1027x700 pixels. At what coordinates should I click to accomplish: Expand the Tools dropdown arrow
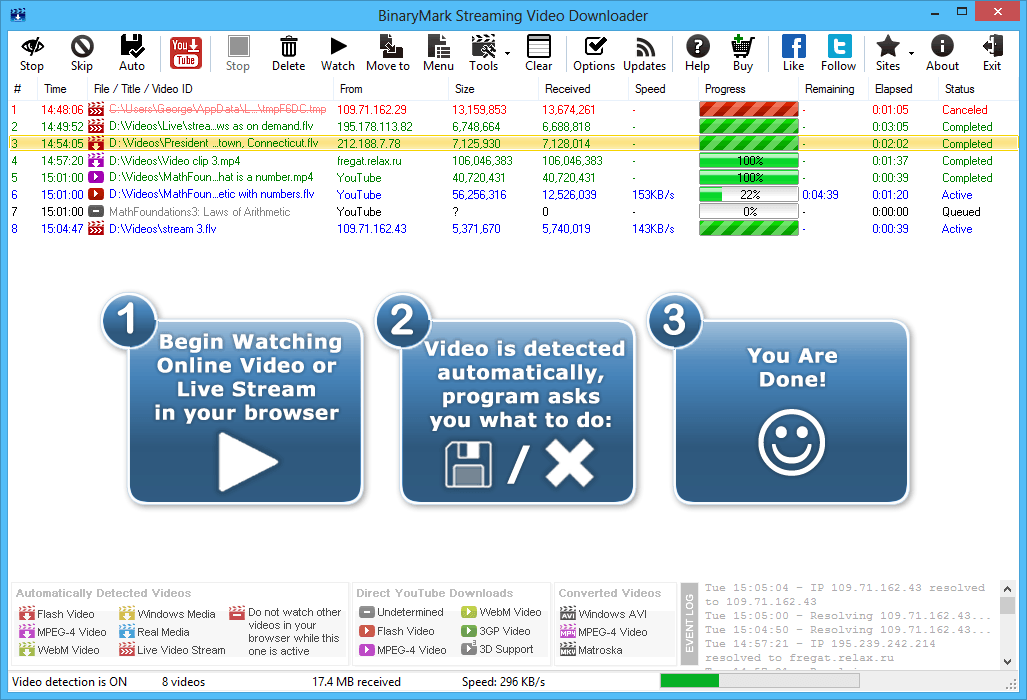[x=508, y=53]
